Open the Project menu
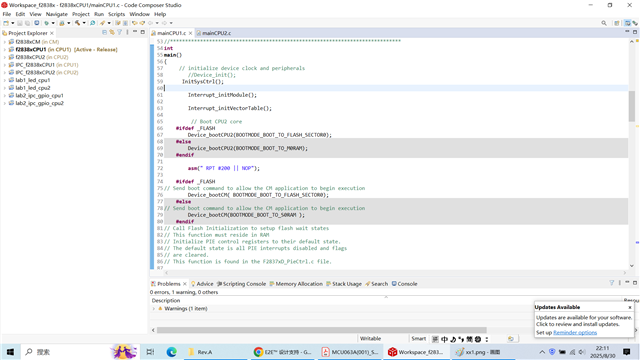 [x=81, y=14]
